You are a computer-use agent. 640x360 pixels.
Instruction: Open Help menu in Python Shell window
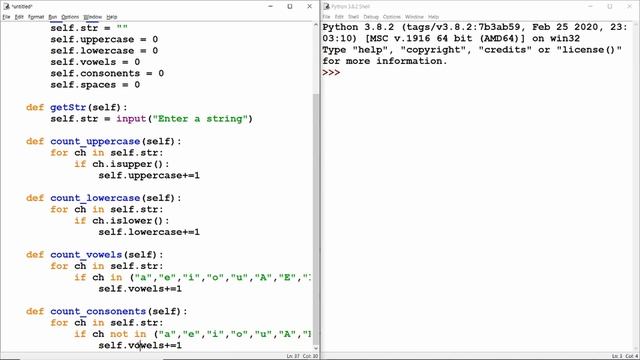[x=433, y=17]
